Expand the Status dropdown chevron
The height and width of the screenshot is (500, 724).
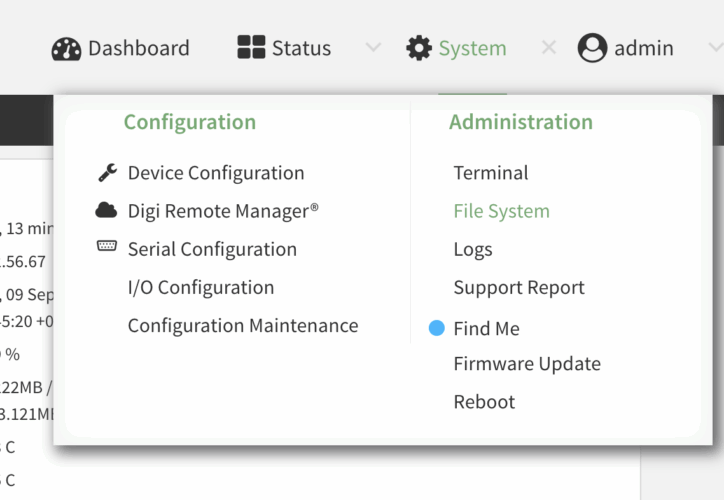click(372, 48)
